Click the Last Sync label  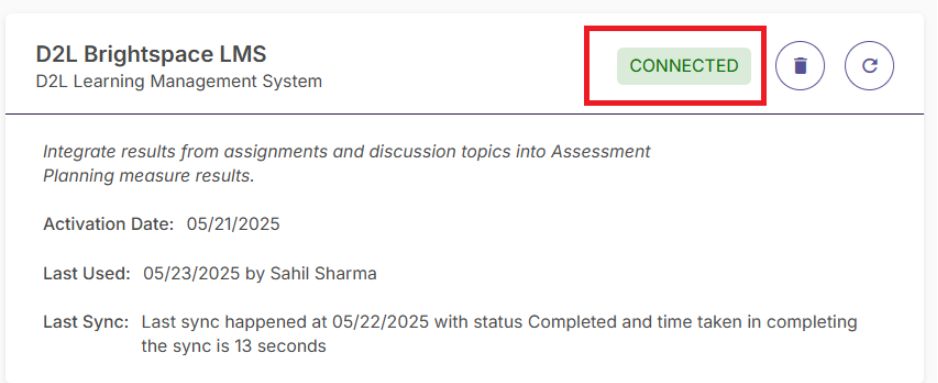coord(86,323)
